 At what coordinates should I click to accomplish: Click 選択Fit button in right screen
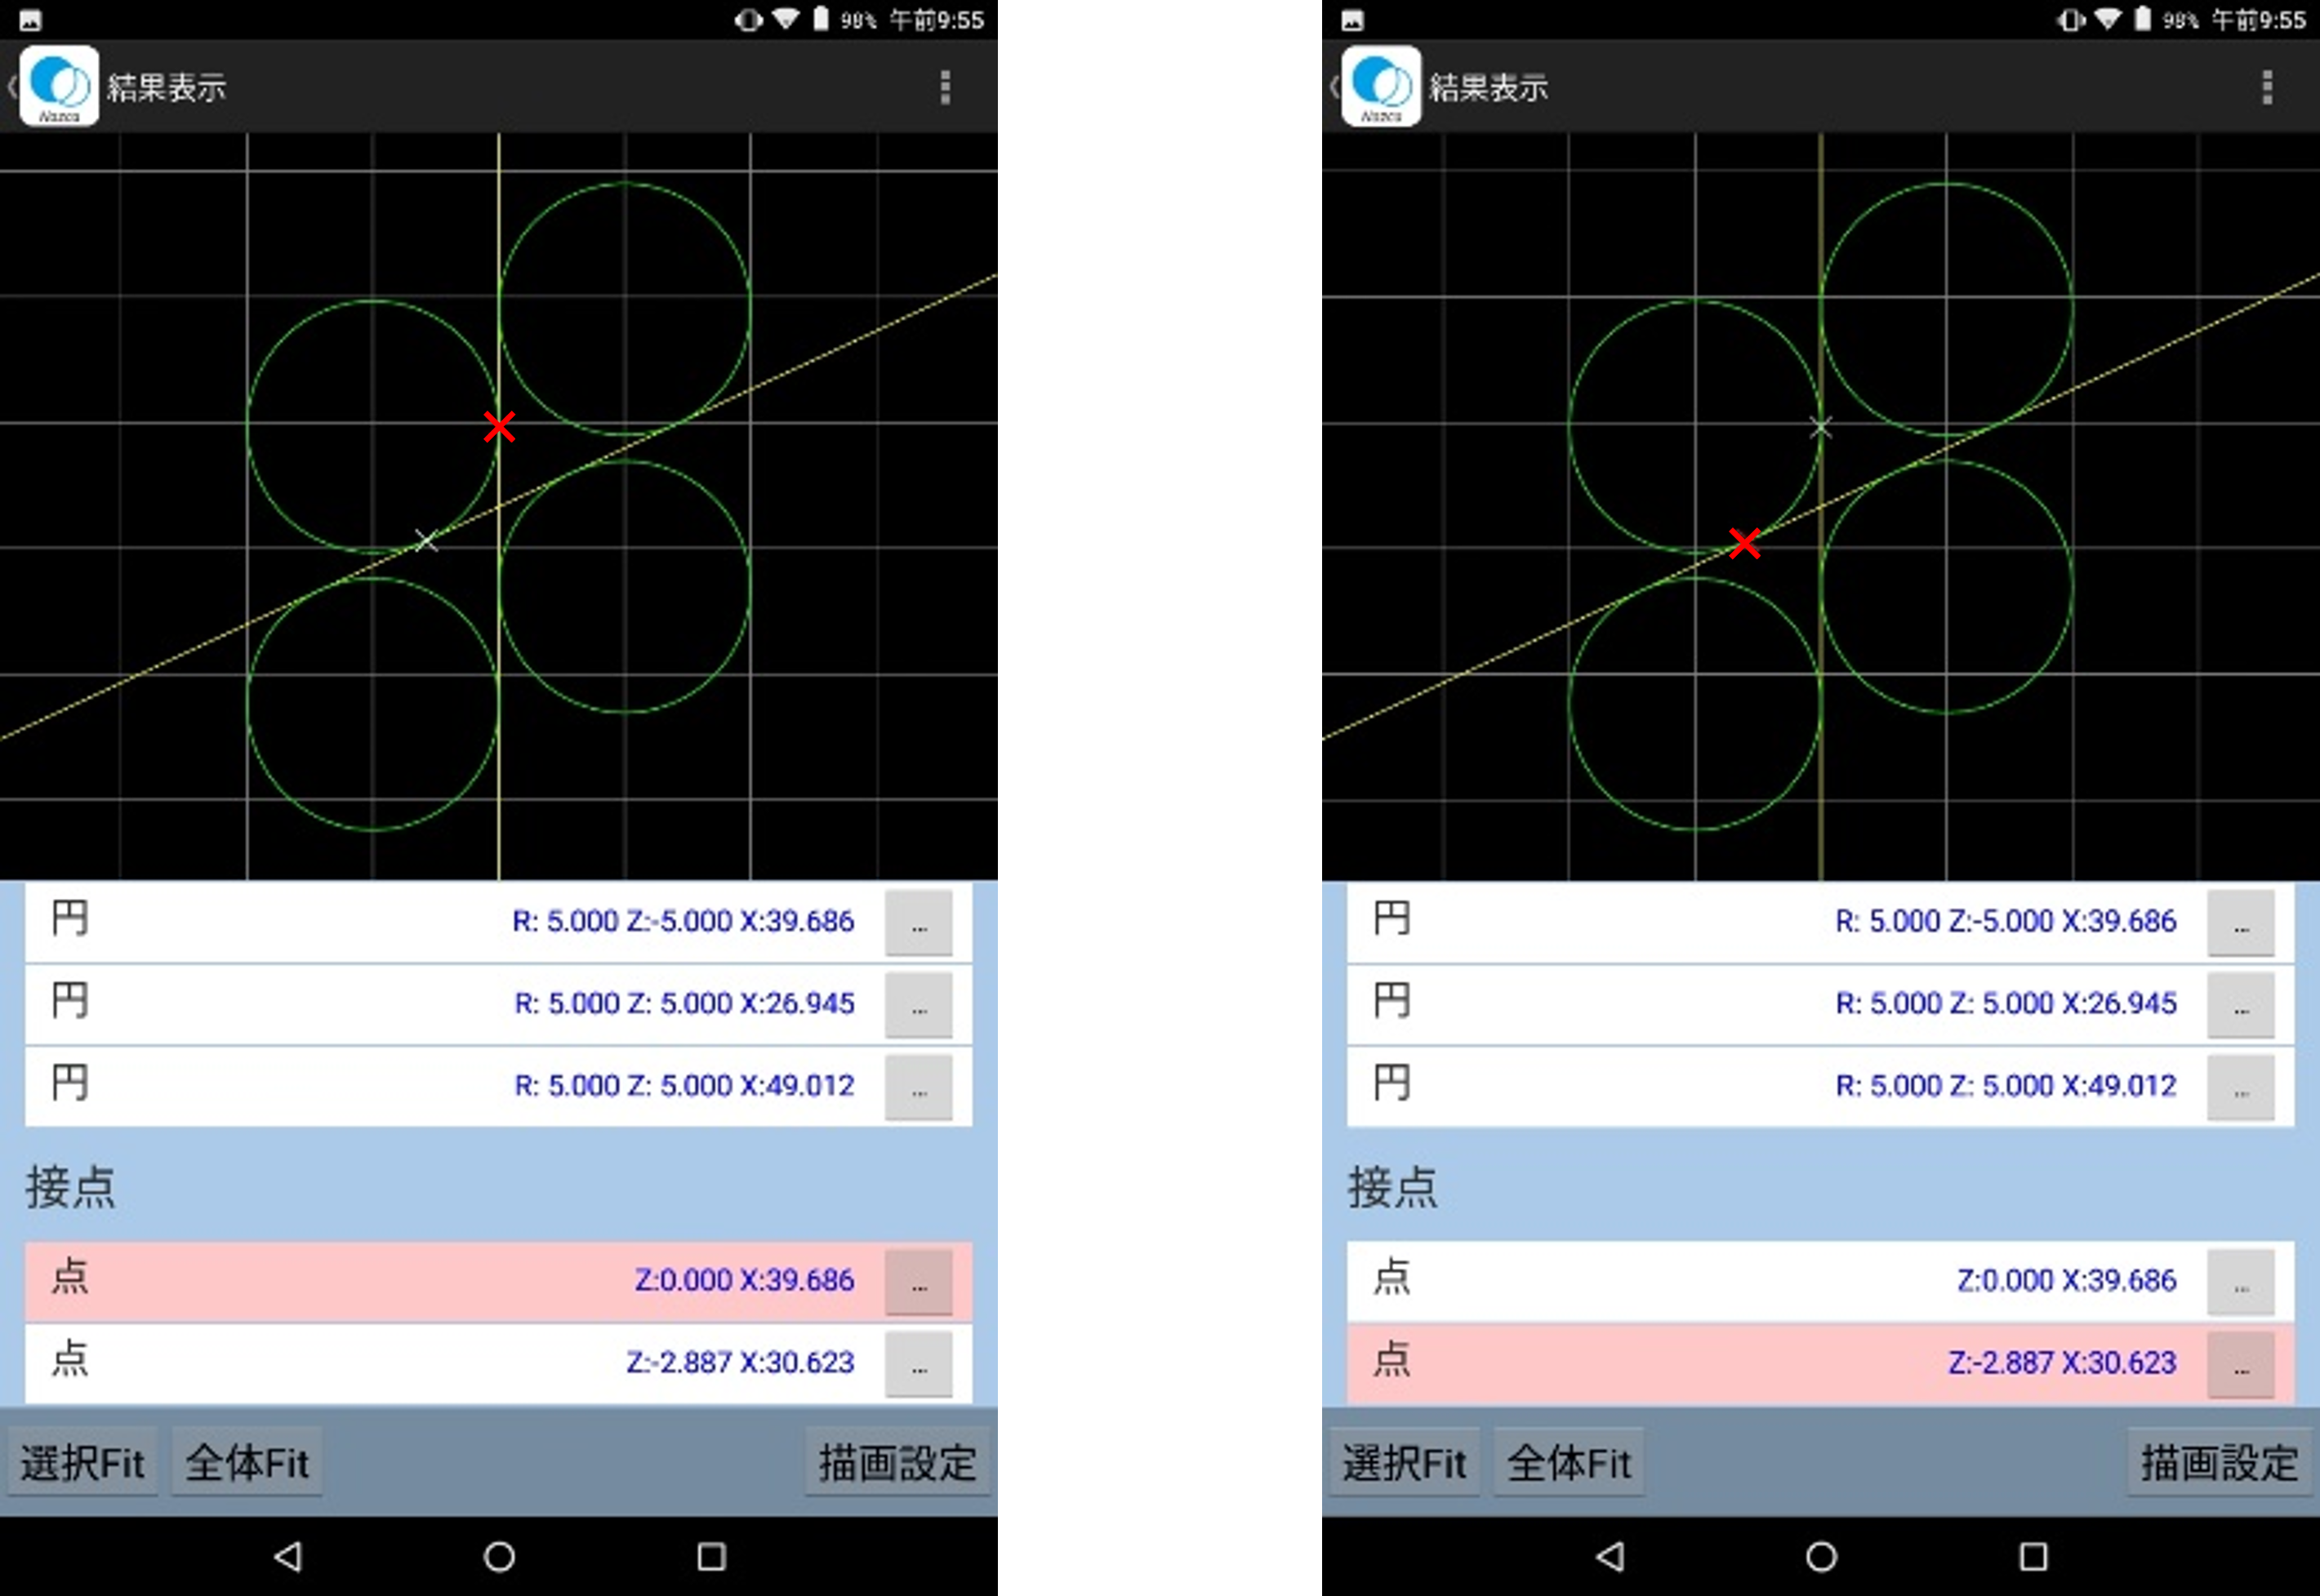(x=1404, y=1462)
